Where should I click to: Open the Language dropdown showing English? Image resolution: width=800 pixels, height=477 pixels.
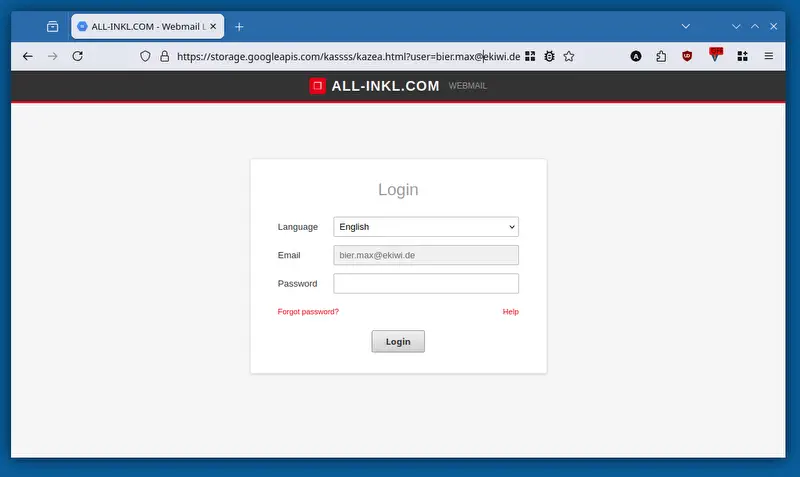[x=426, y=227]
